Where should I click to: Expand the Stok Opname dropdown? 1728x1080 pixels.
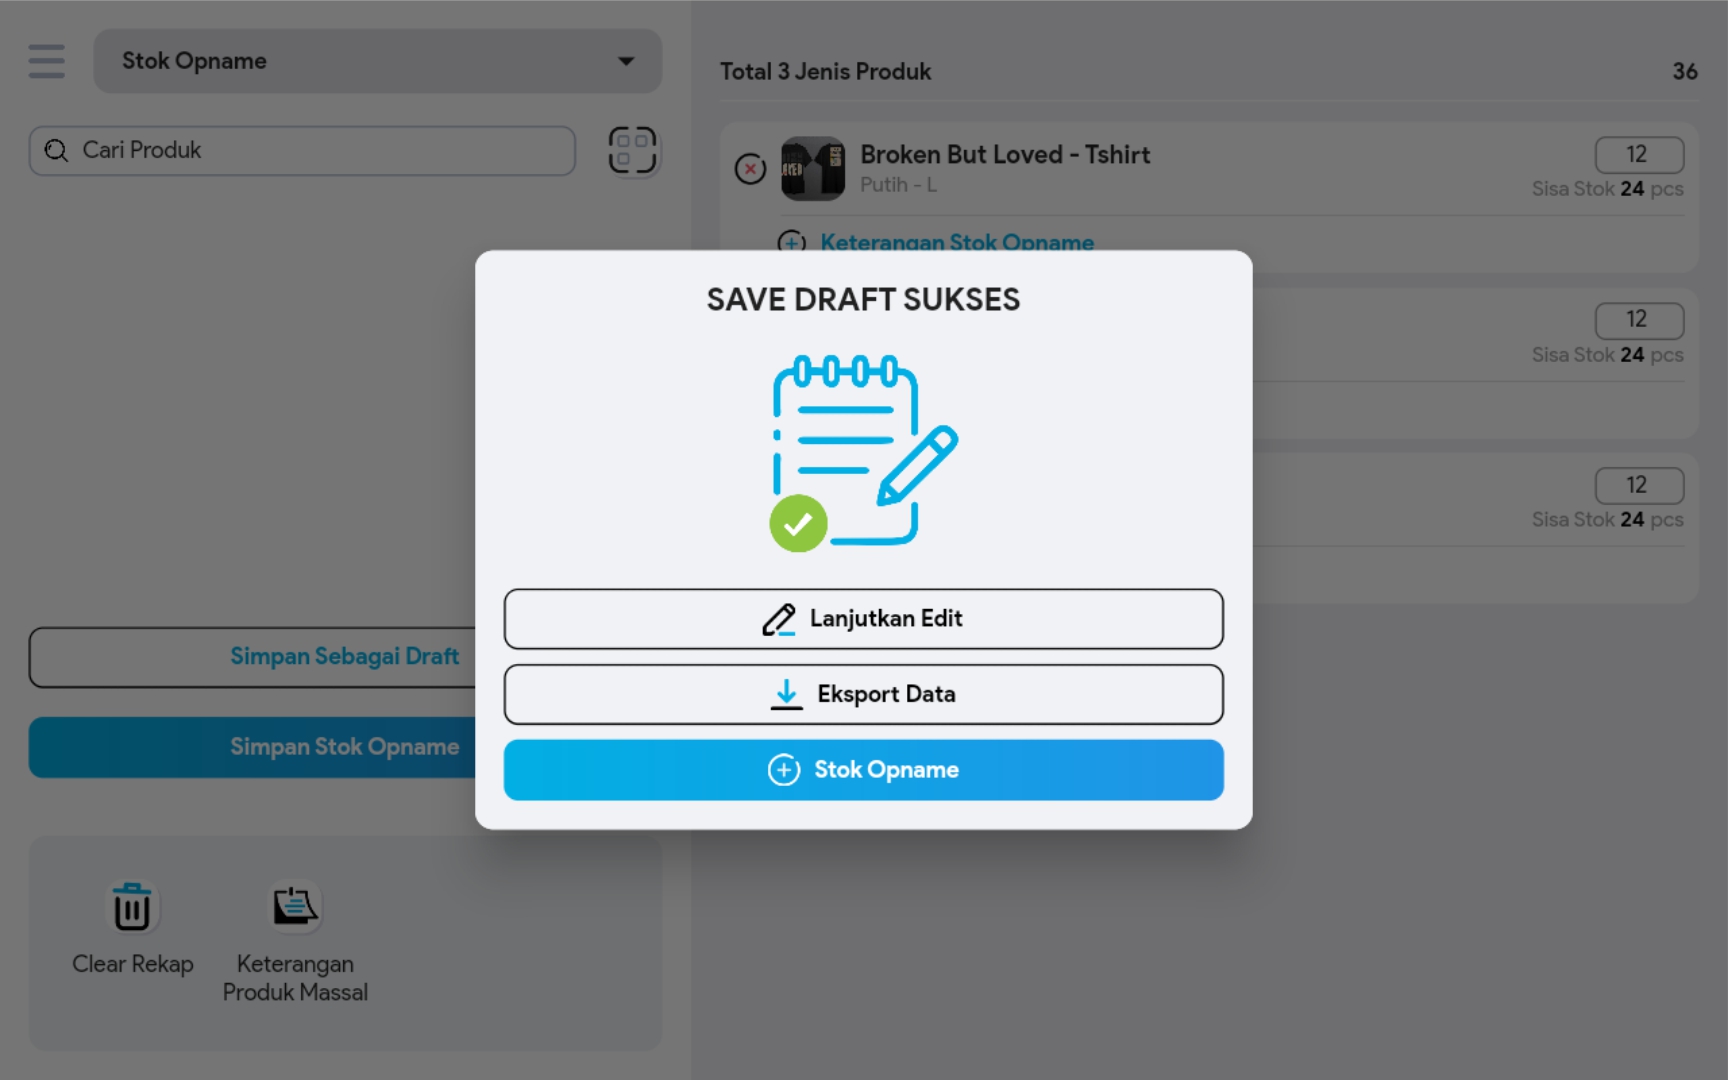(x=377, y=61)
